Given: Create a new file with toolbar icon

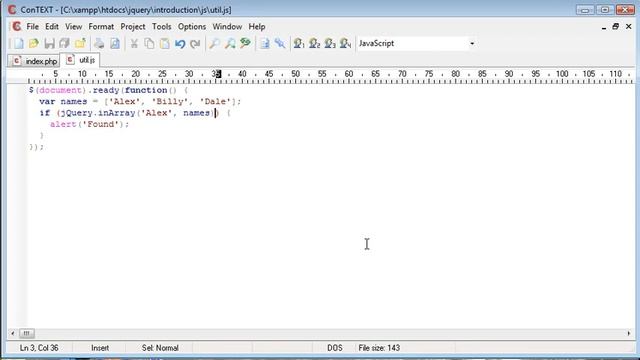Looking at the screenshot, I should (x=18, y=43).
